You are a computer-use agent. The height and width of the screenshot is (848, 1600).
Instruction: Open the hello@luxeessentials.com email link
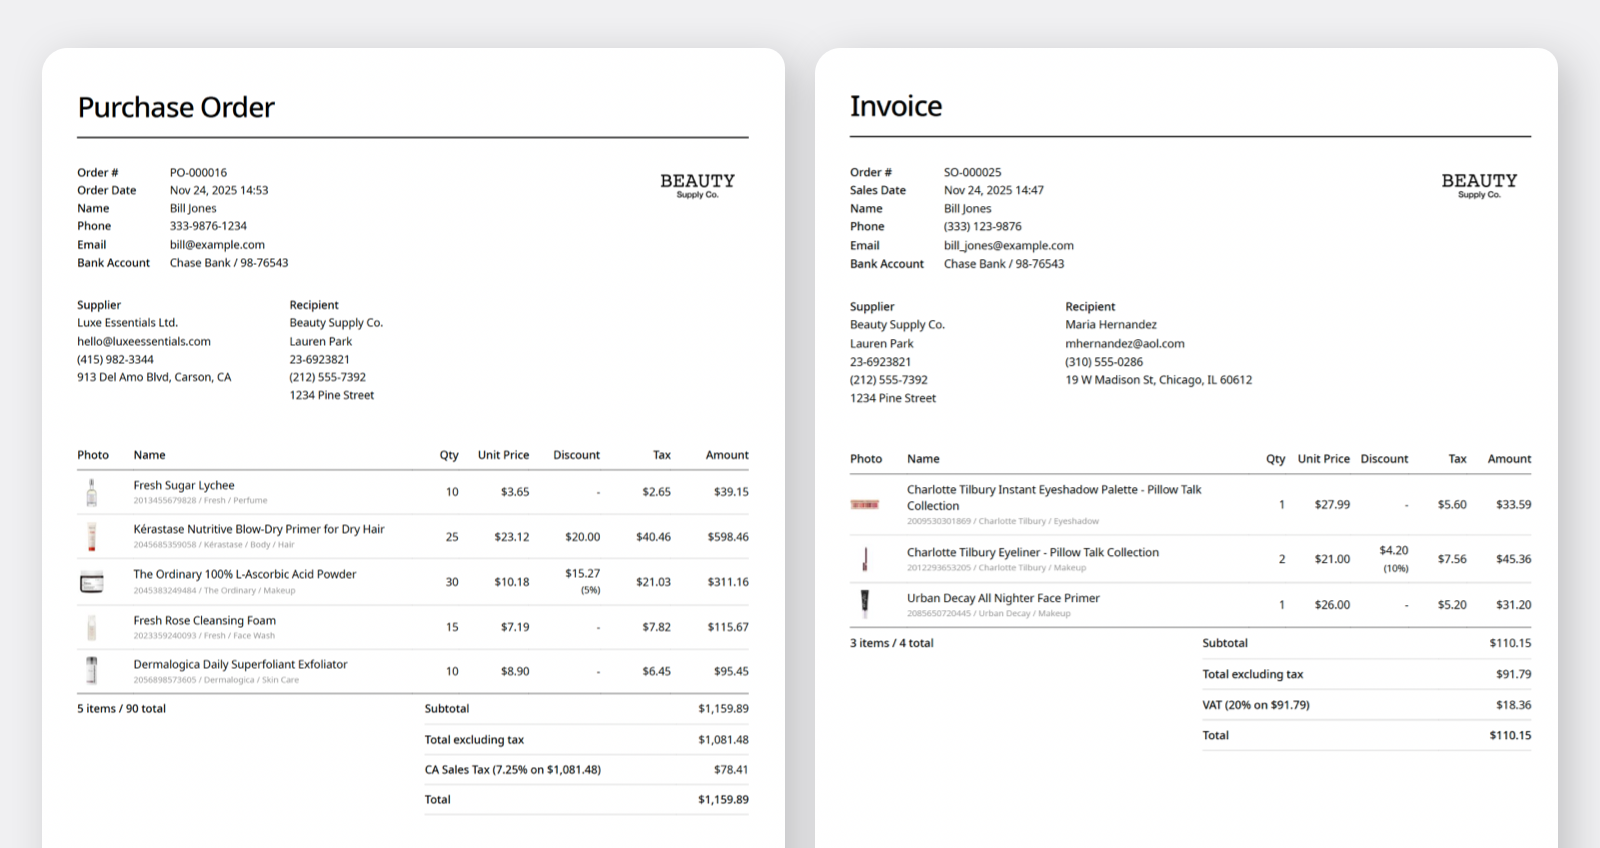point(144,341)
